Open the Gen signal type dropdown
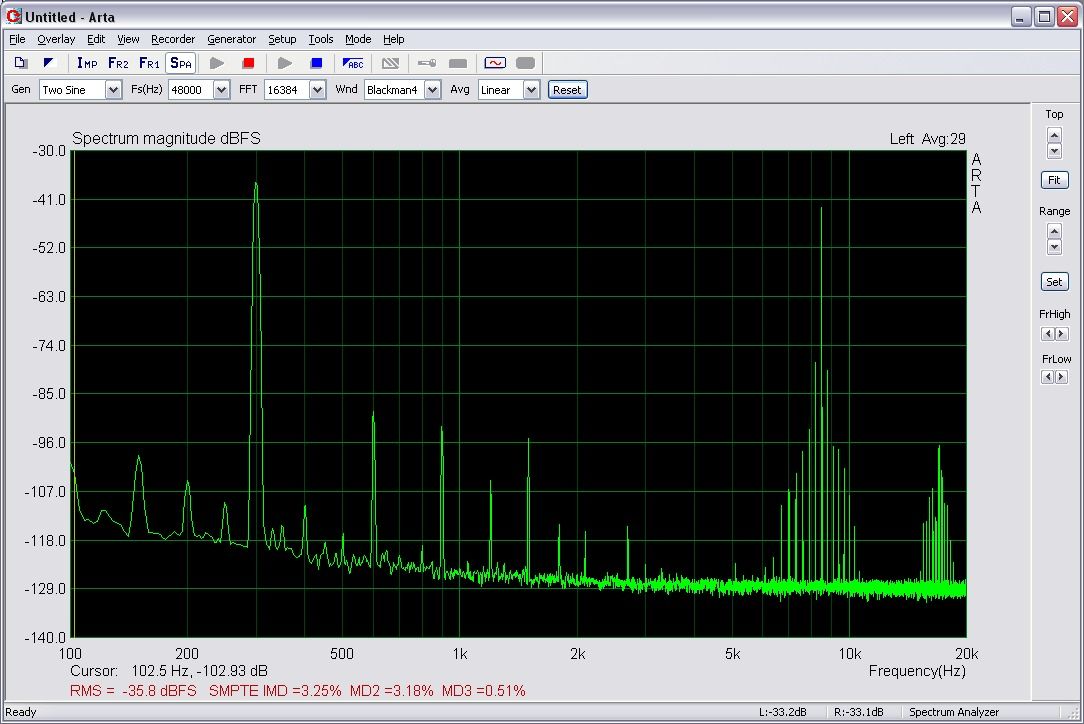 (x=114, y=90)
